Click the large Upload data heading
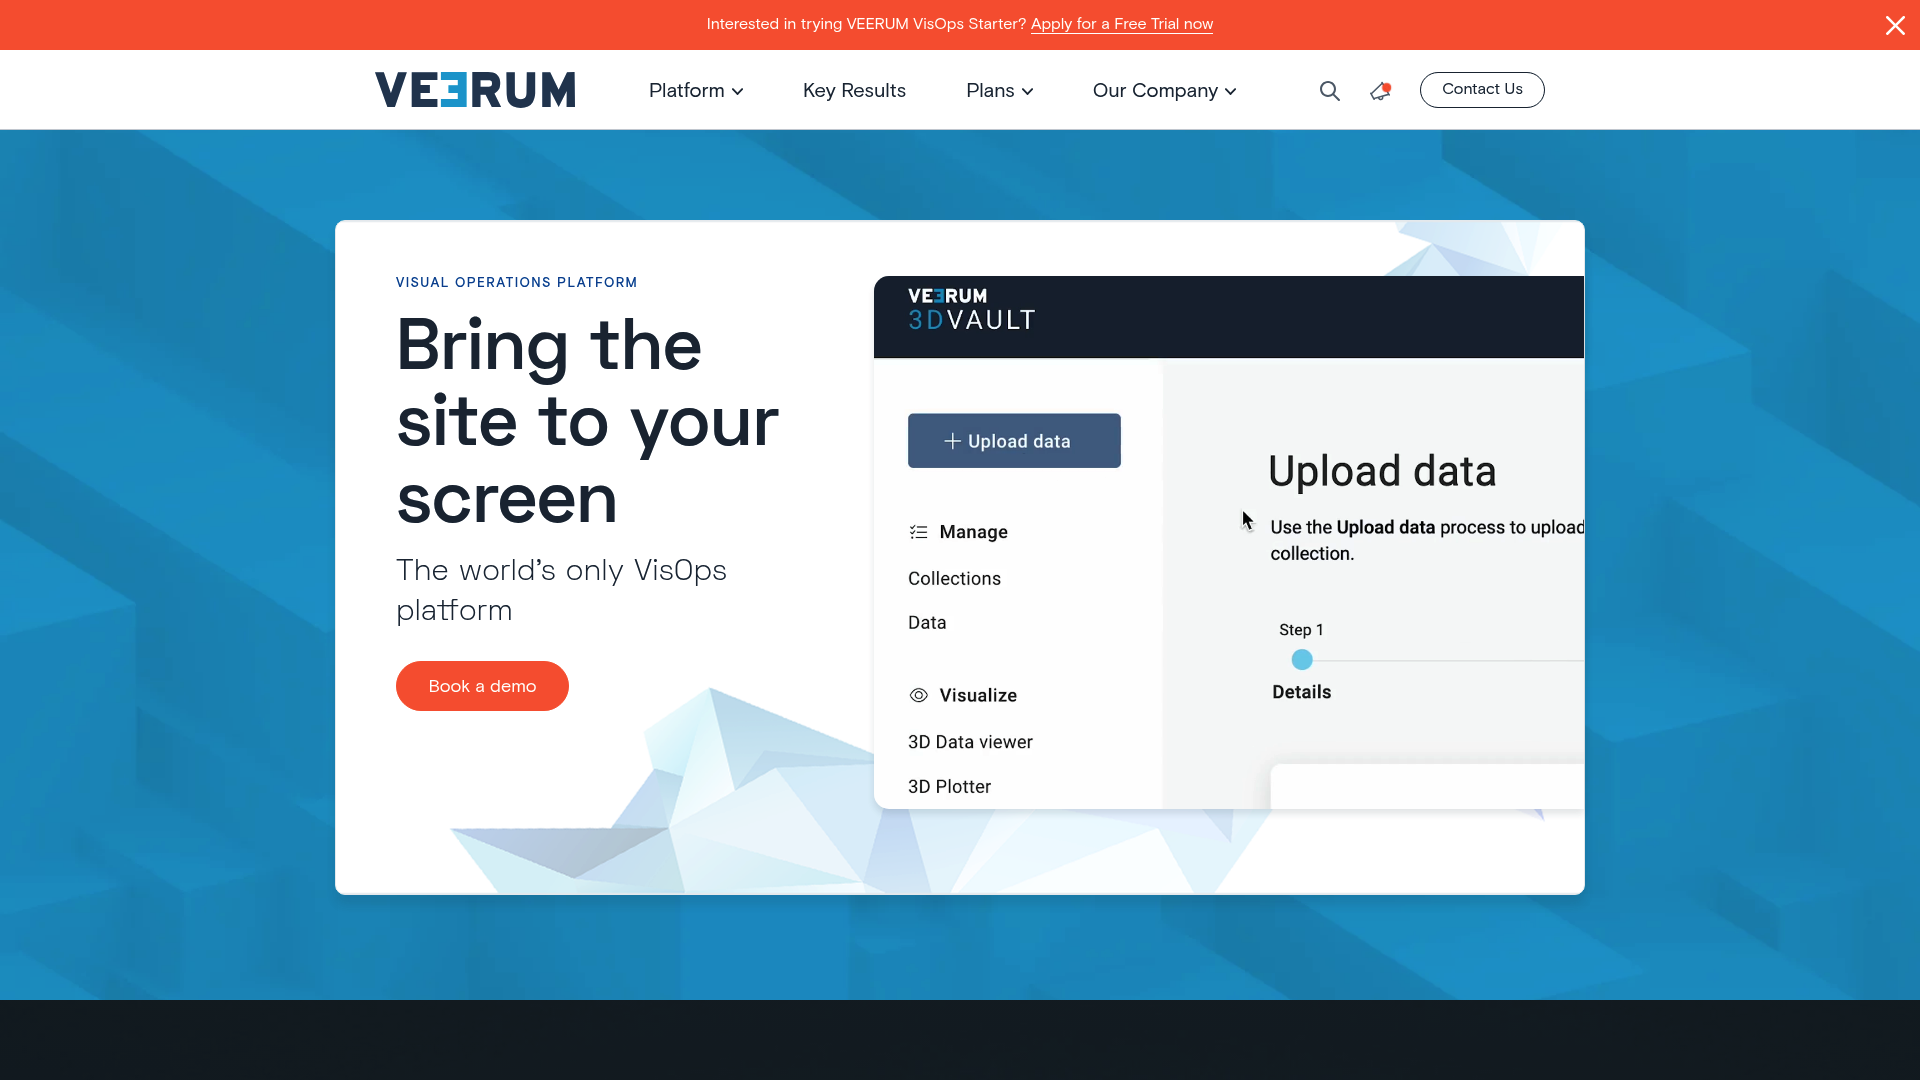1920x1080 pixels. point(1382,472)
